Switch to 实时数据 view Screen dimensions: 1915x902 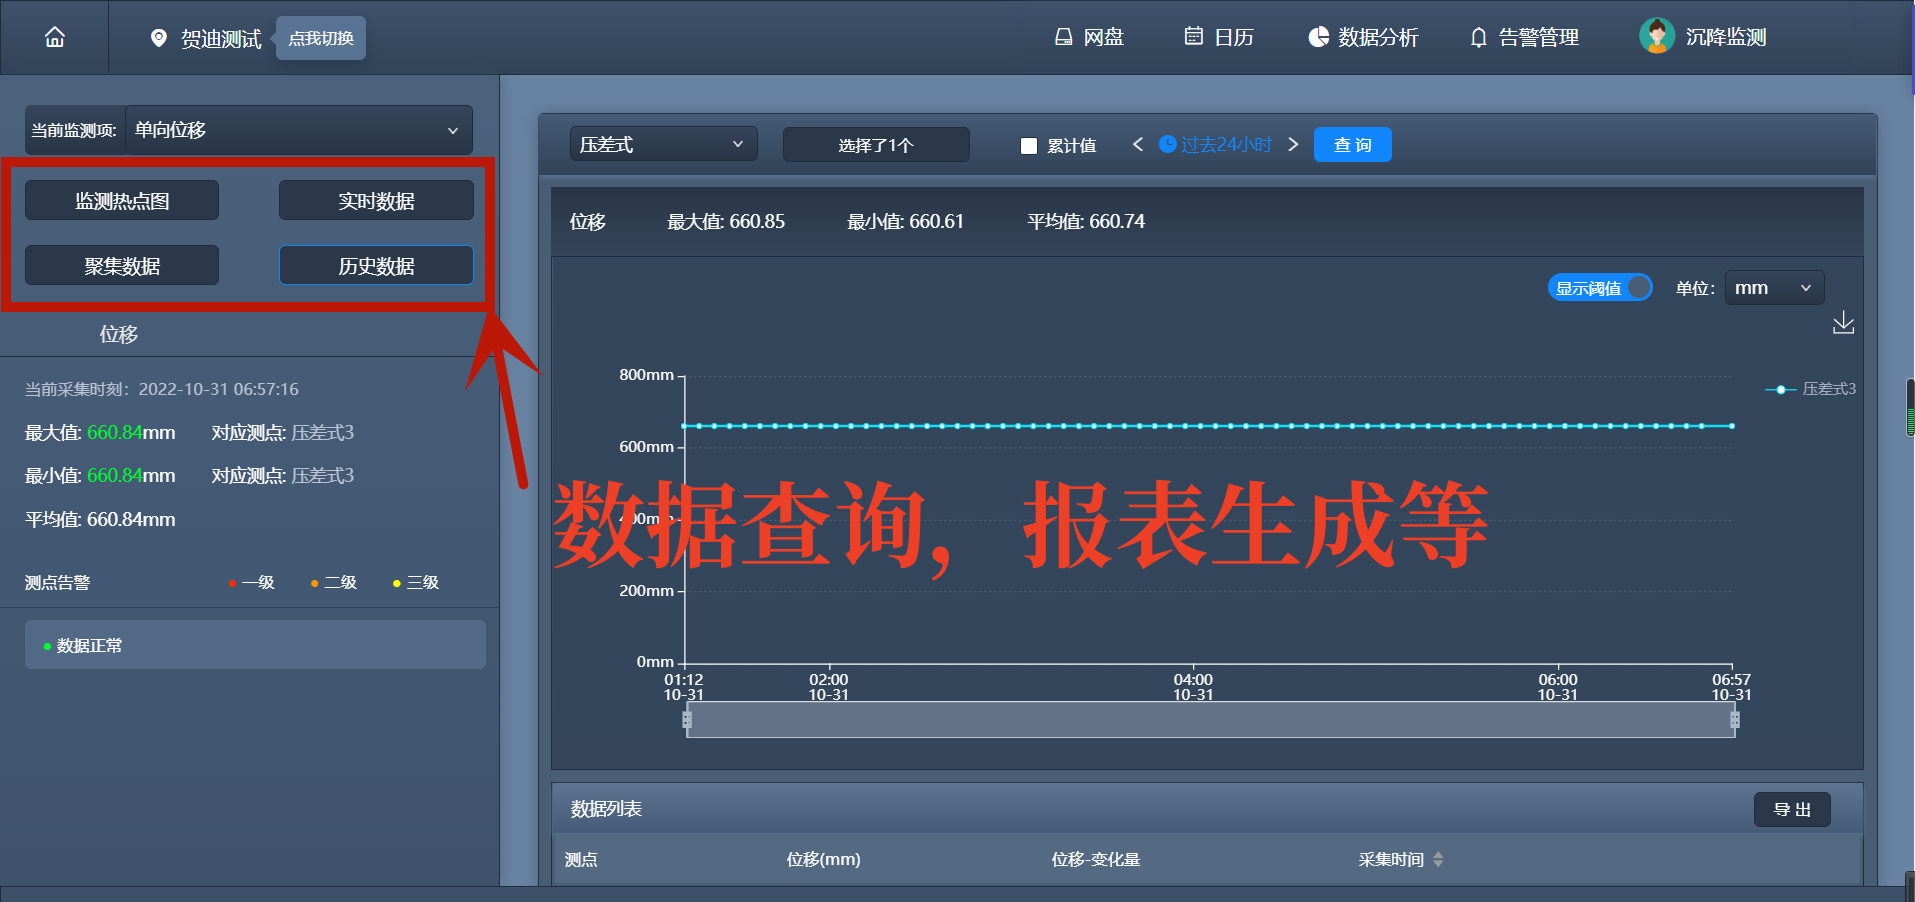tap(375, 199)
